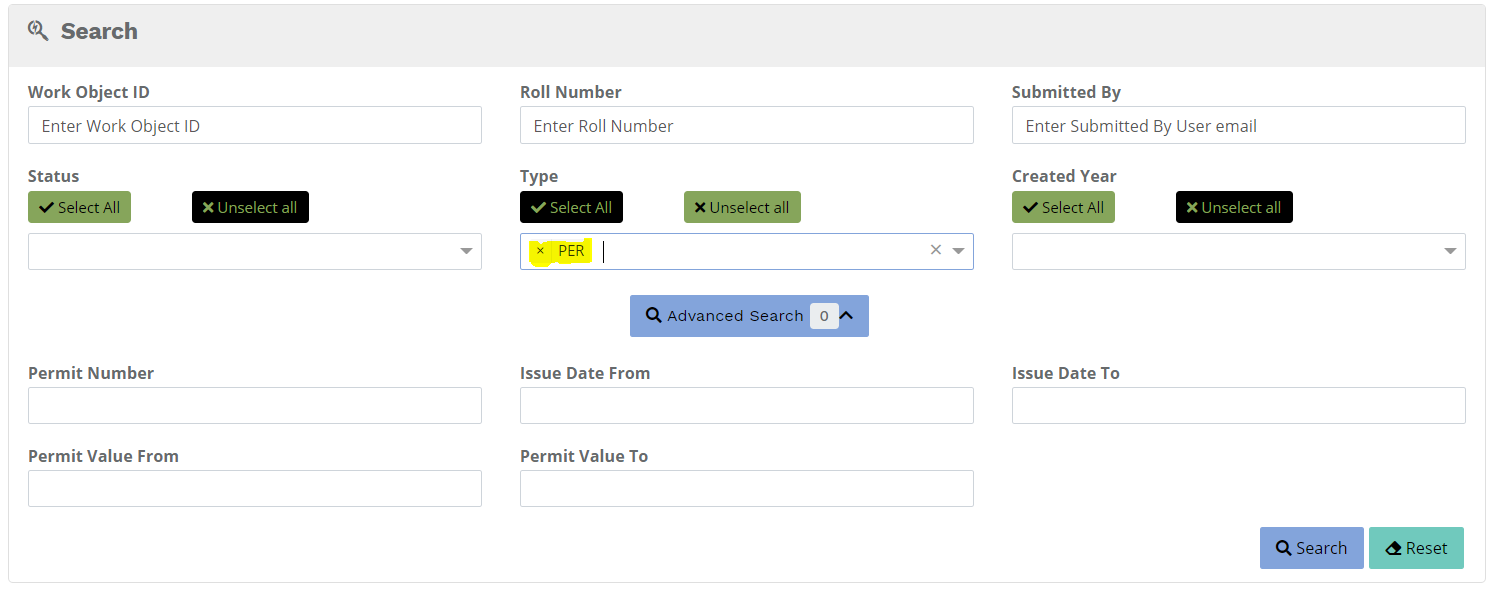Click Select All under Type

571,208
